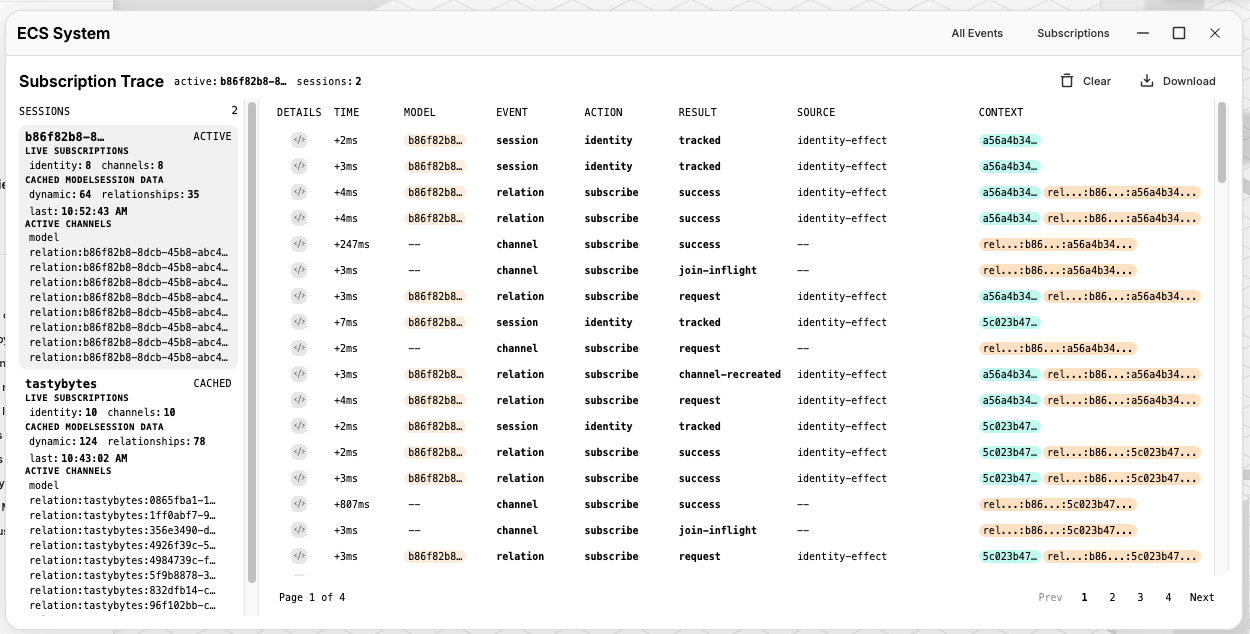1250x634 pixels.
Task: Click the Subscription Trace heading
Action: tap(91, 81)
